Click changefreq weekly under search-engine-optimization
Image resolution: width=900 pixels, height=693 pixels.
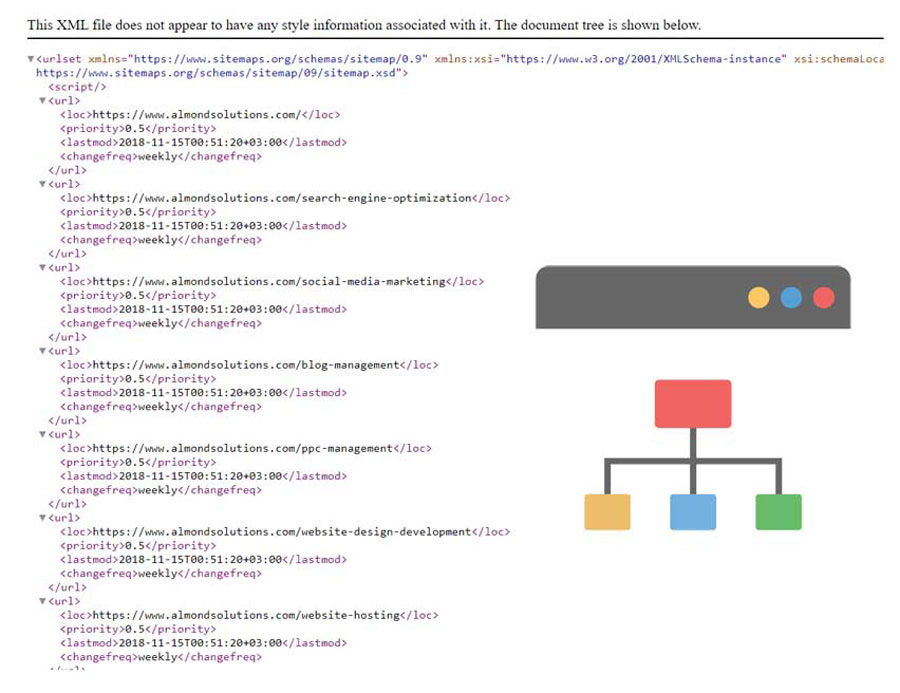161,239
